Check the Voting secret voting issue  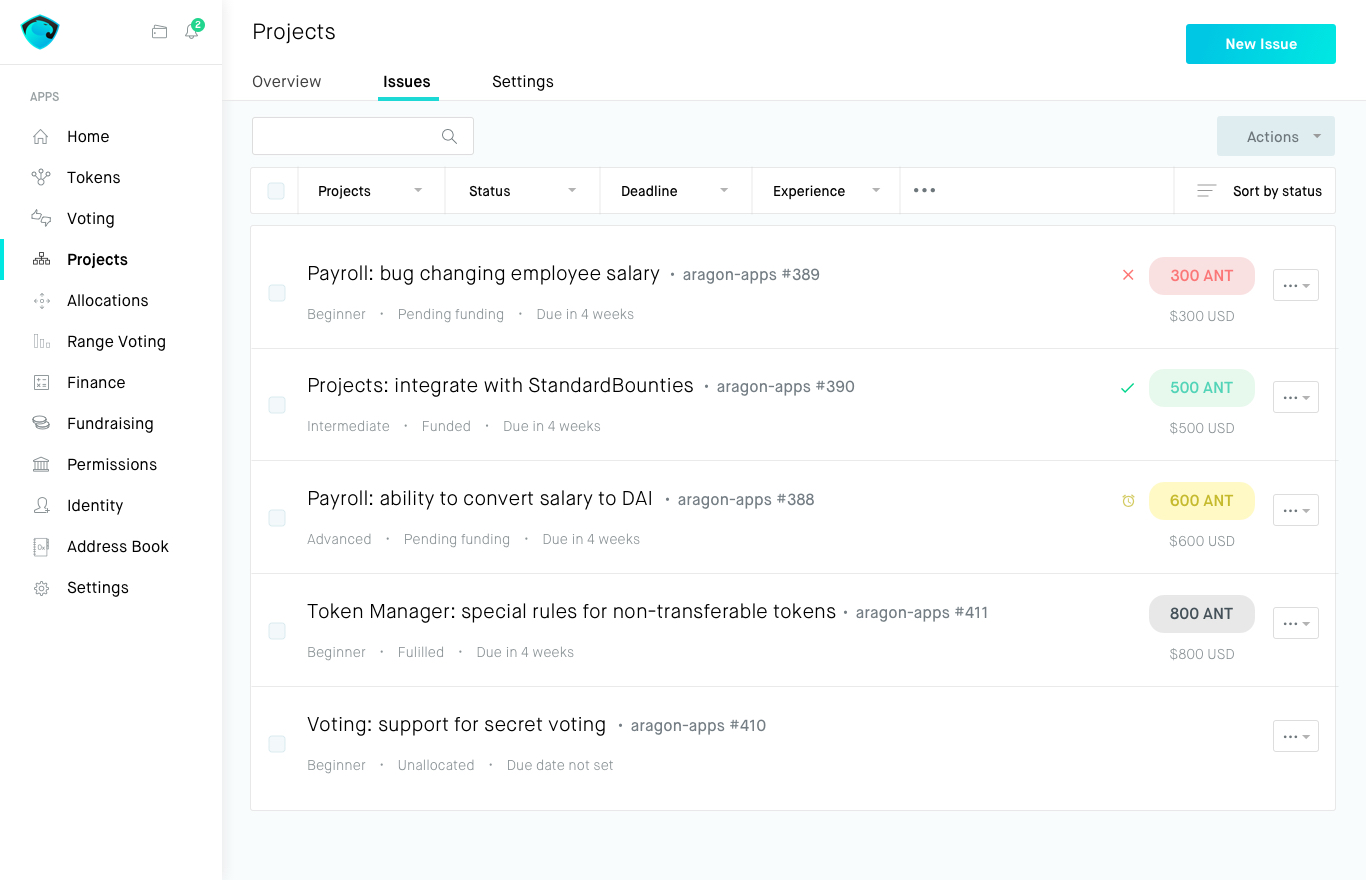click(x=277, y=744)
